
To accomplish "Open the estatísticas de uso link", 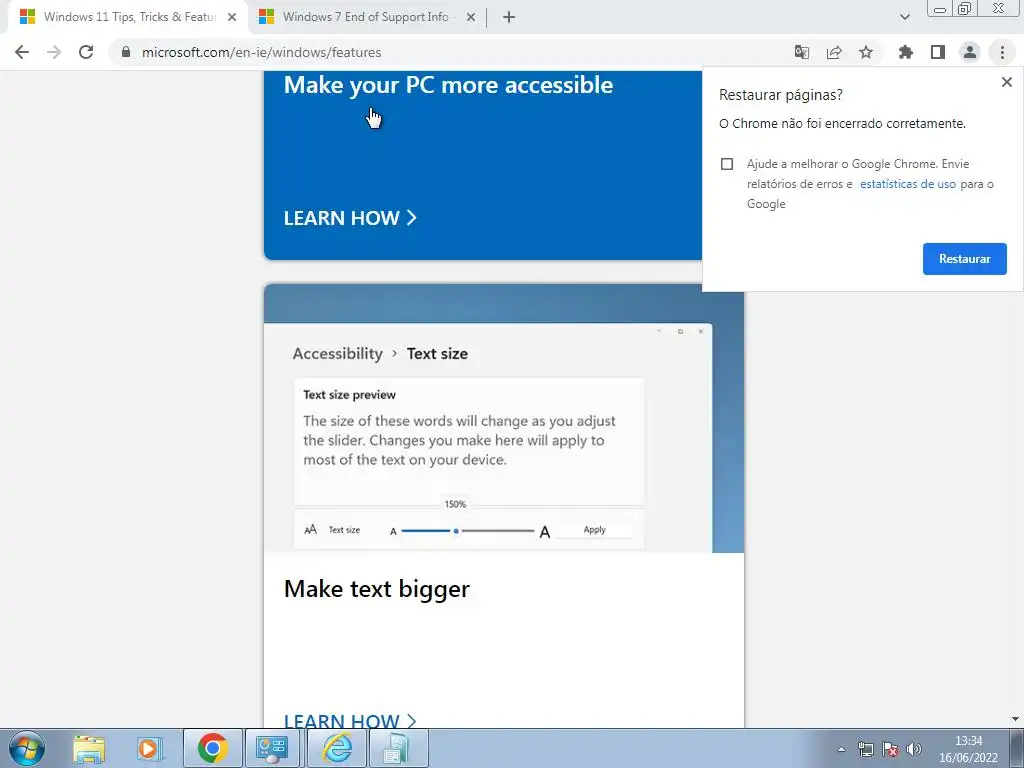I will (x=908, y=184).
